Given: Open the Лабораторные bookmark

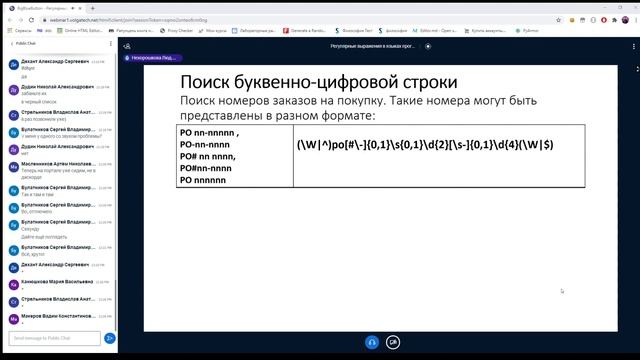Looking at the screenshot, I should click(253, 31).
